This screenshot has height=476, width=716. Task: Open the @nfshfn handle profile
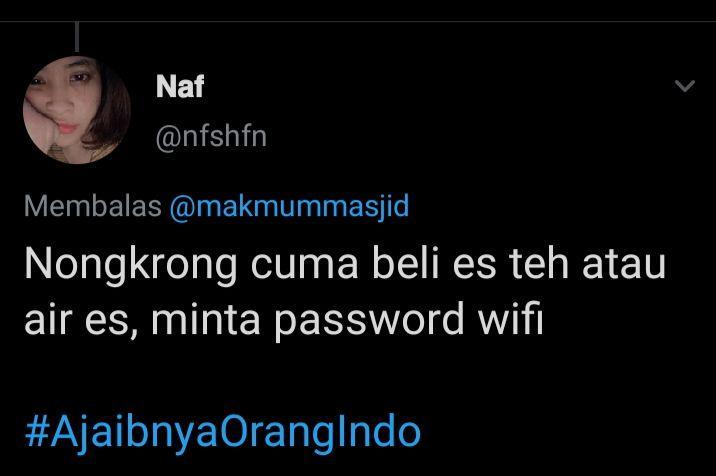tap(211, 137)
